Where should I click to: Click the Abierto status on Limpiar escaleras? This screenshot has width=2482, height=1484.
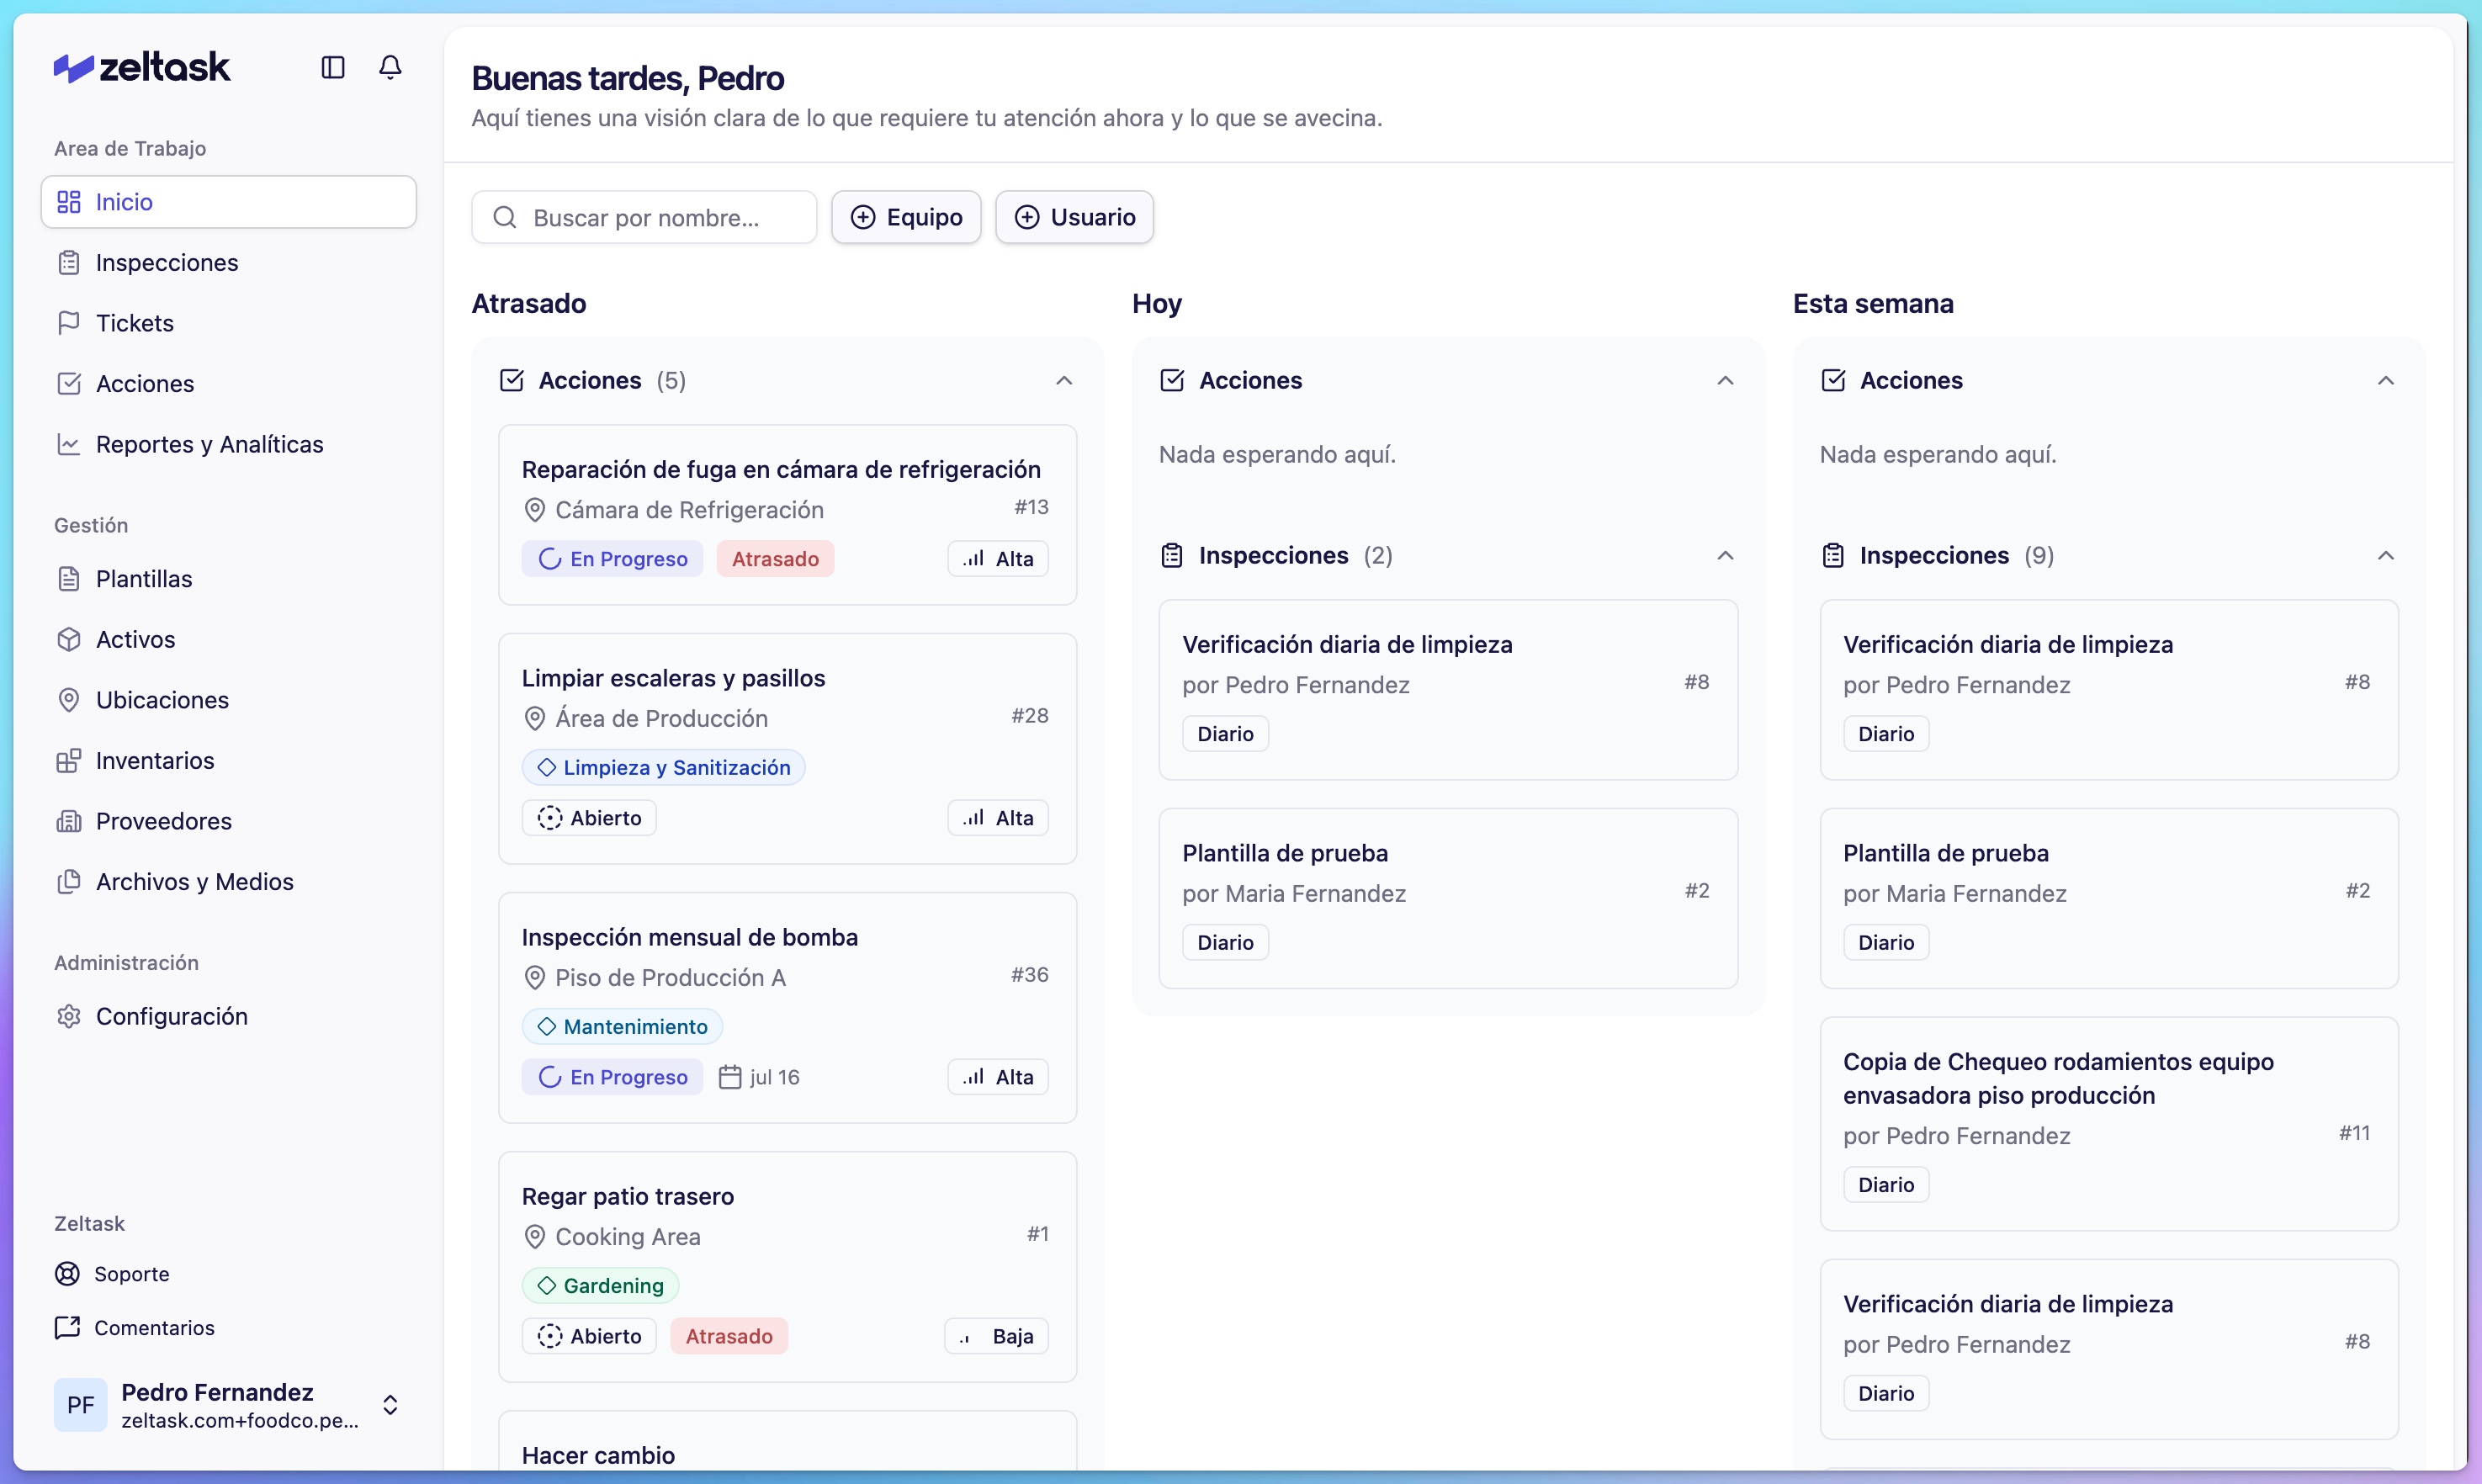point(589,818)
